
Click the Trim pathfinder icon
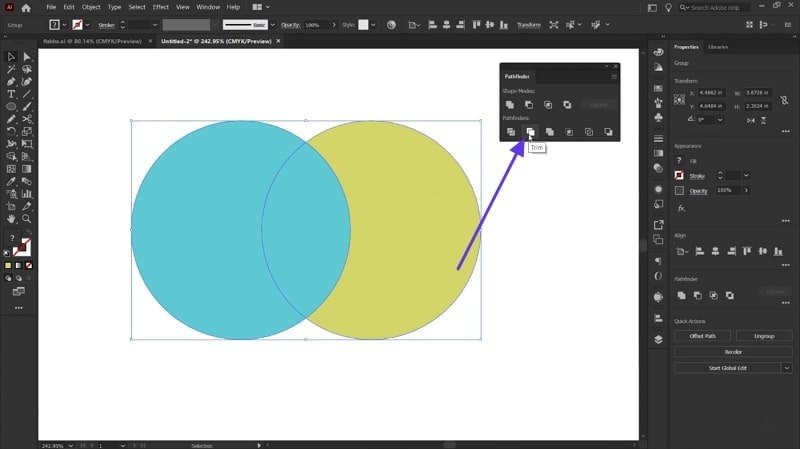(530, 132)
